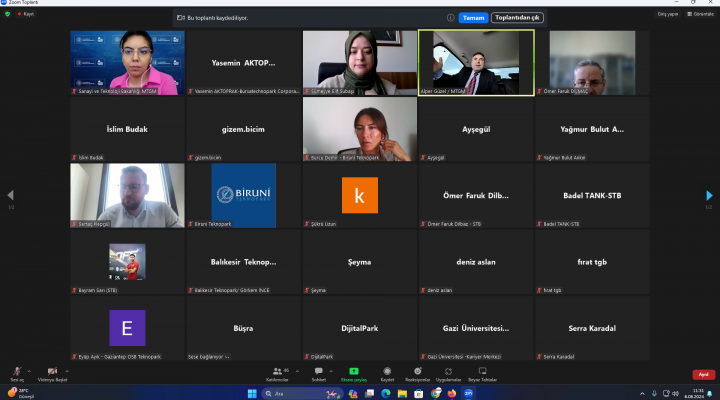This screenshot has width=720, height=400.
Task: Click participant name Badel TANK-STB
Action: pyautogui.click(x=592, y=195)
